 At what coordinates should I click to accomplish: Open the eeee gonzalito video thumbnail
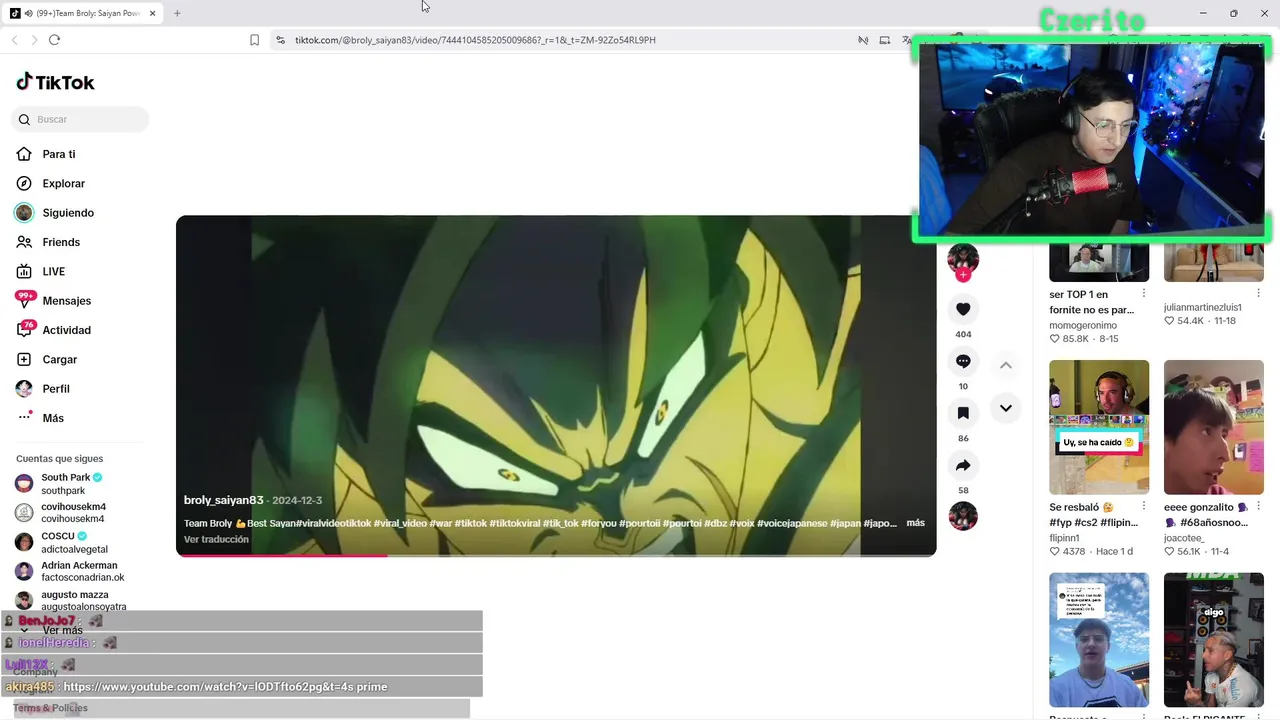click(x=1214, y=427)
